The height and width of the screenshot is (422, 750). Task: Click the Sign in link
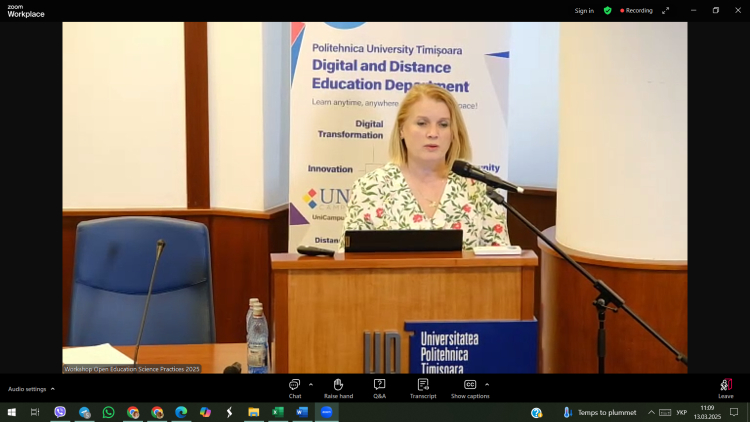click(584, 11)
